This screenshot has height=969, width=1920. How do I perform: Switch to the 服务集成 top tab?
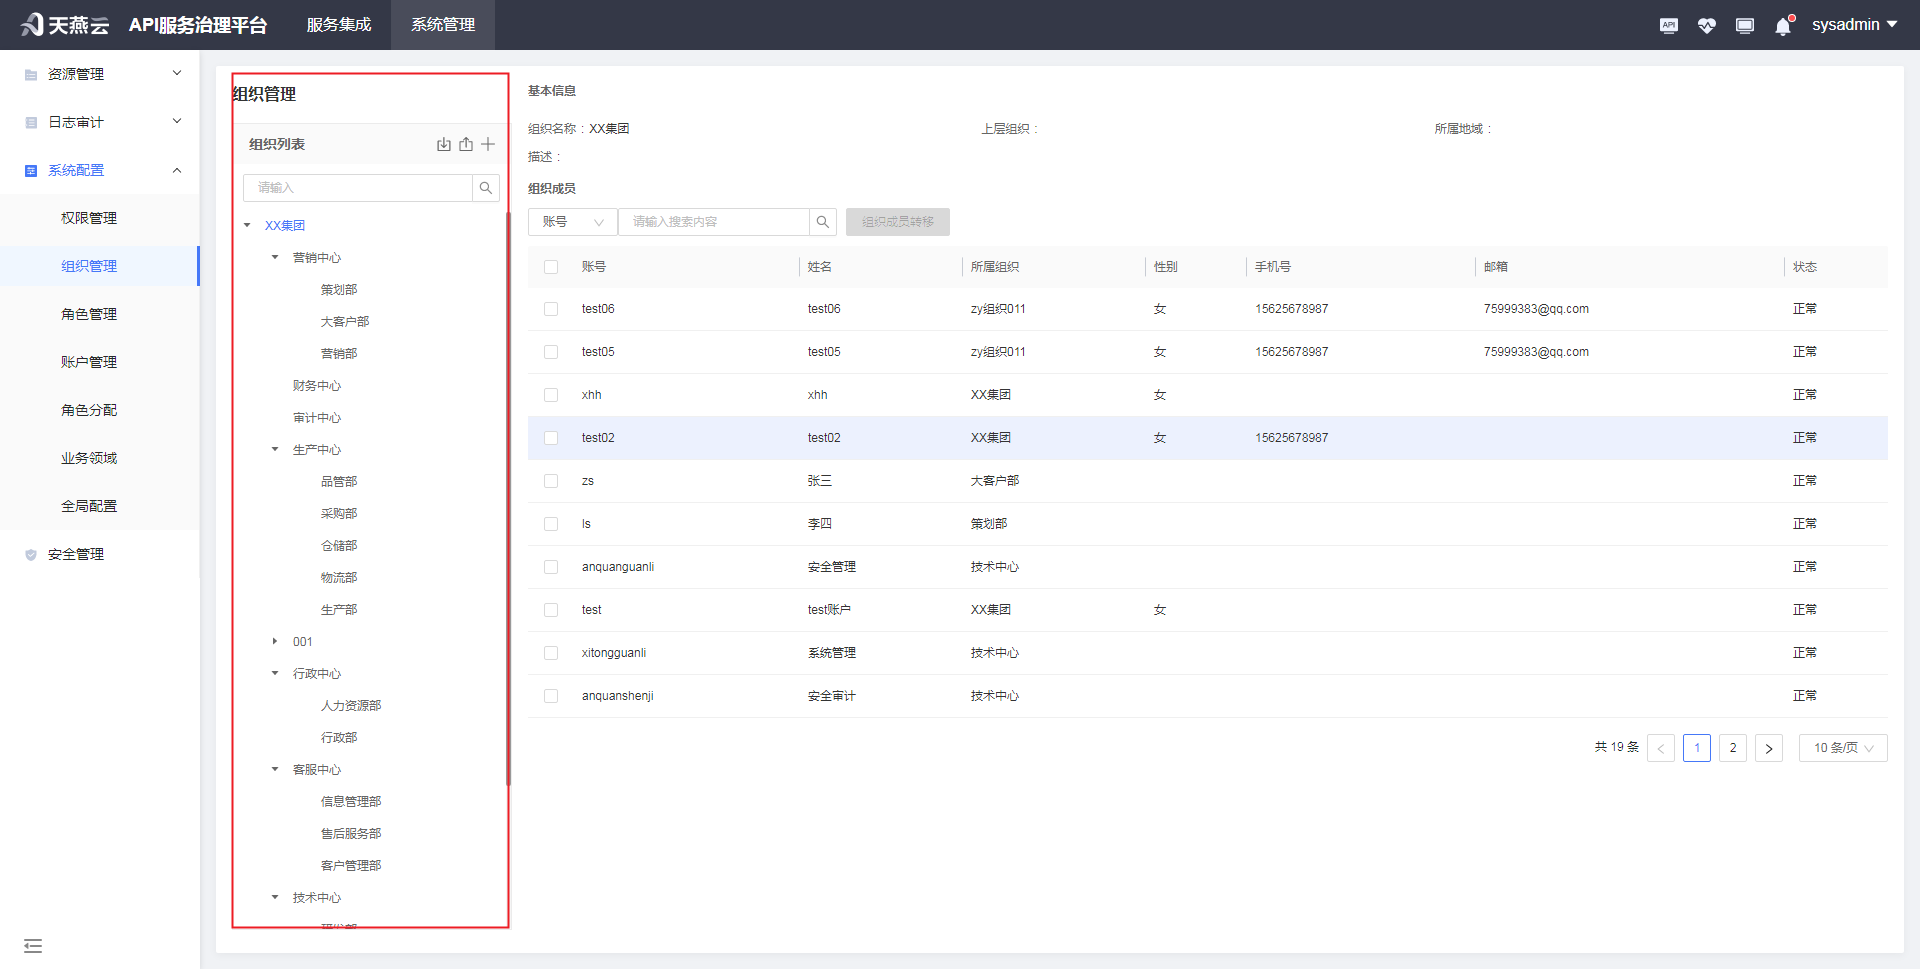pos(338,25)
